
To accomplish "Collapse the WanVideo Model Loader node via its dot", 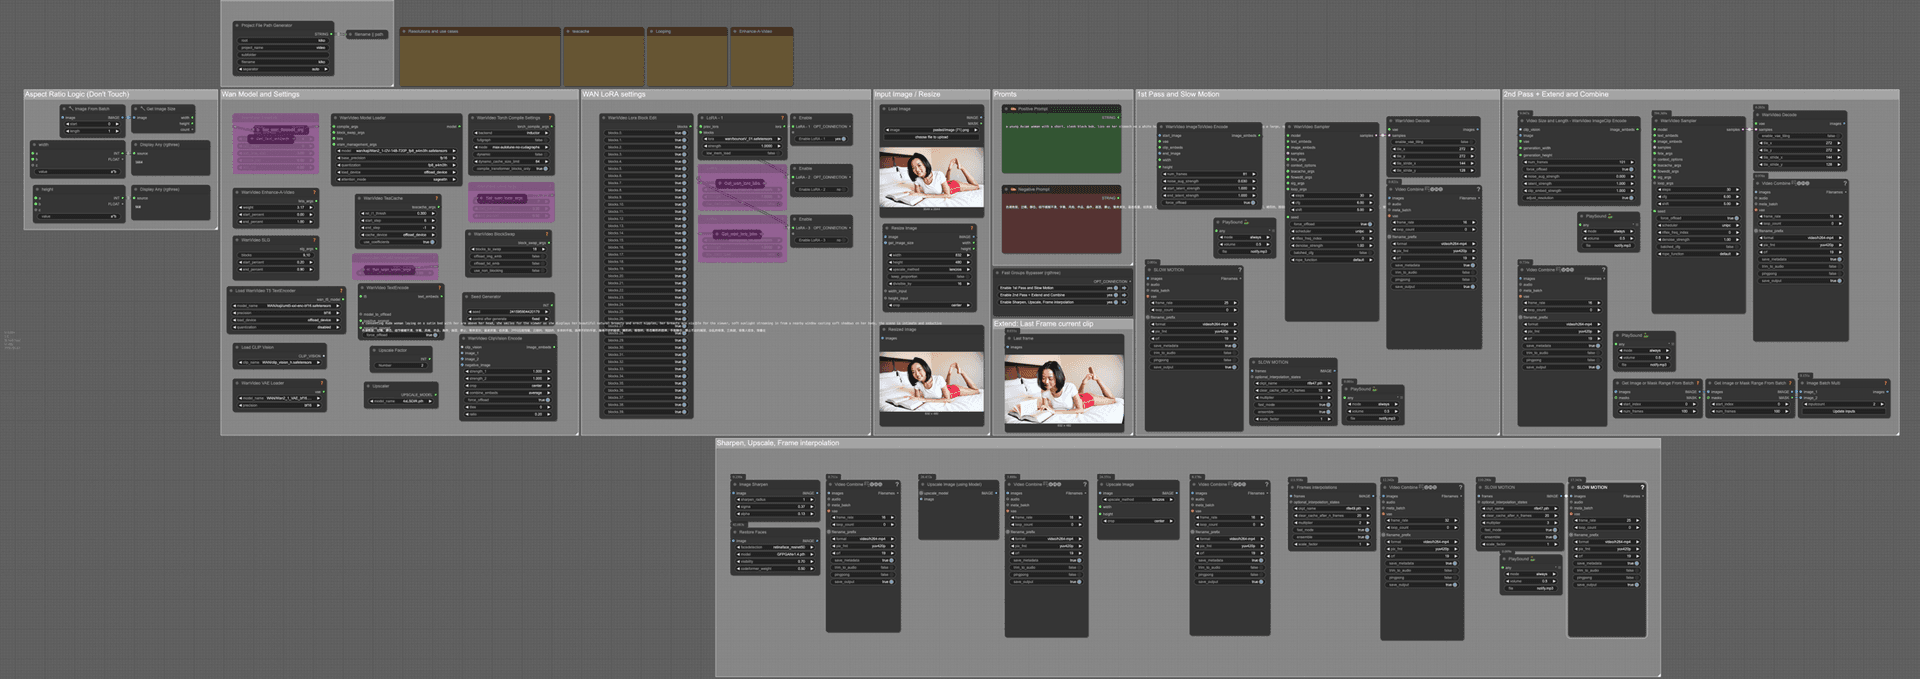I will [335, 118].
